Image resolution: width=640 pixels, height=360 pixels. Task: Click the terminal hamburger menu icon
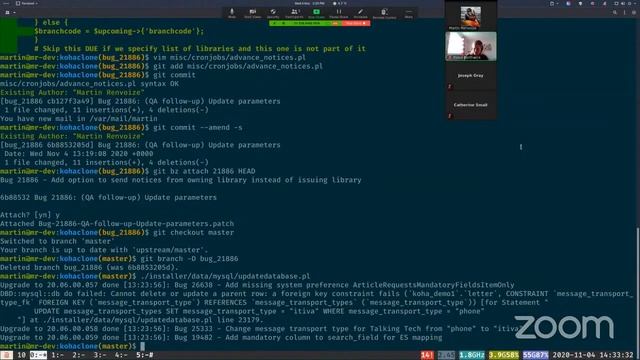(x=634, y=13)
